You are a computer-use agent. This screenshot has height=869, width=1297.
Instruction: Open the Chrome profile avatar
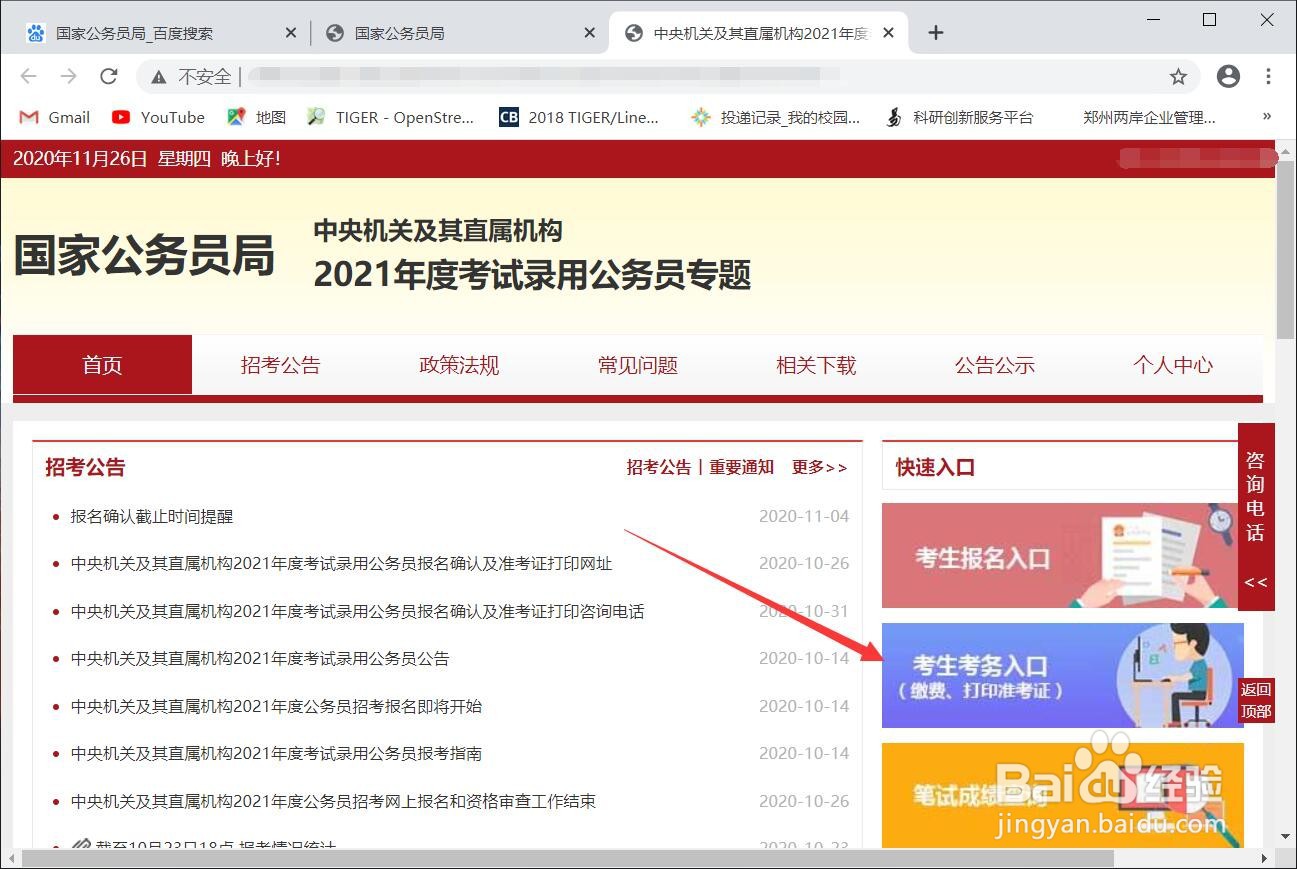pyautogui.click(x=1228, y=76)
